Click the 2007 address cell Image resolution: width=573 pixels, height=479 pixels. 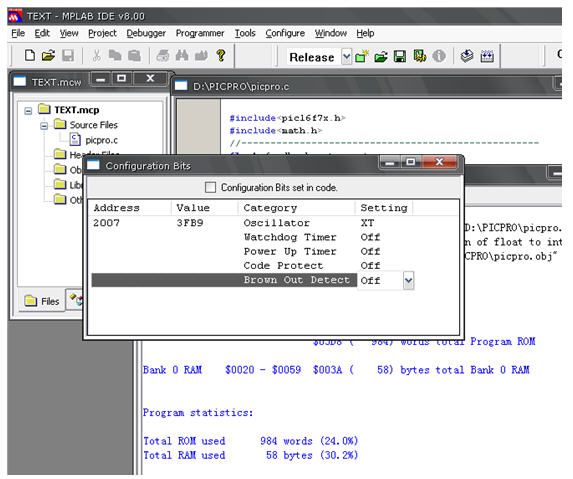106,223
